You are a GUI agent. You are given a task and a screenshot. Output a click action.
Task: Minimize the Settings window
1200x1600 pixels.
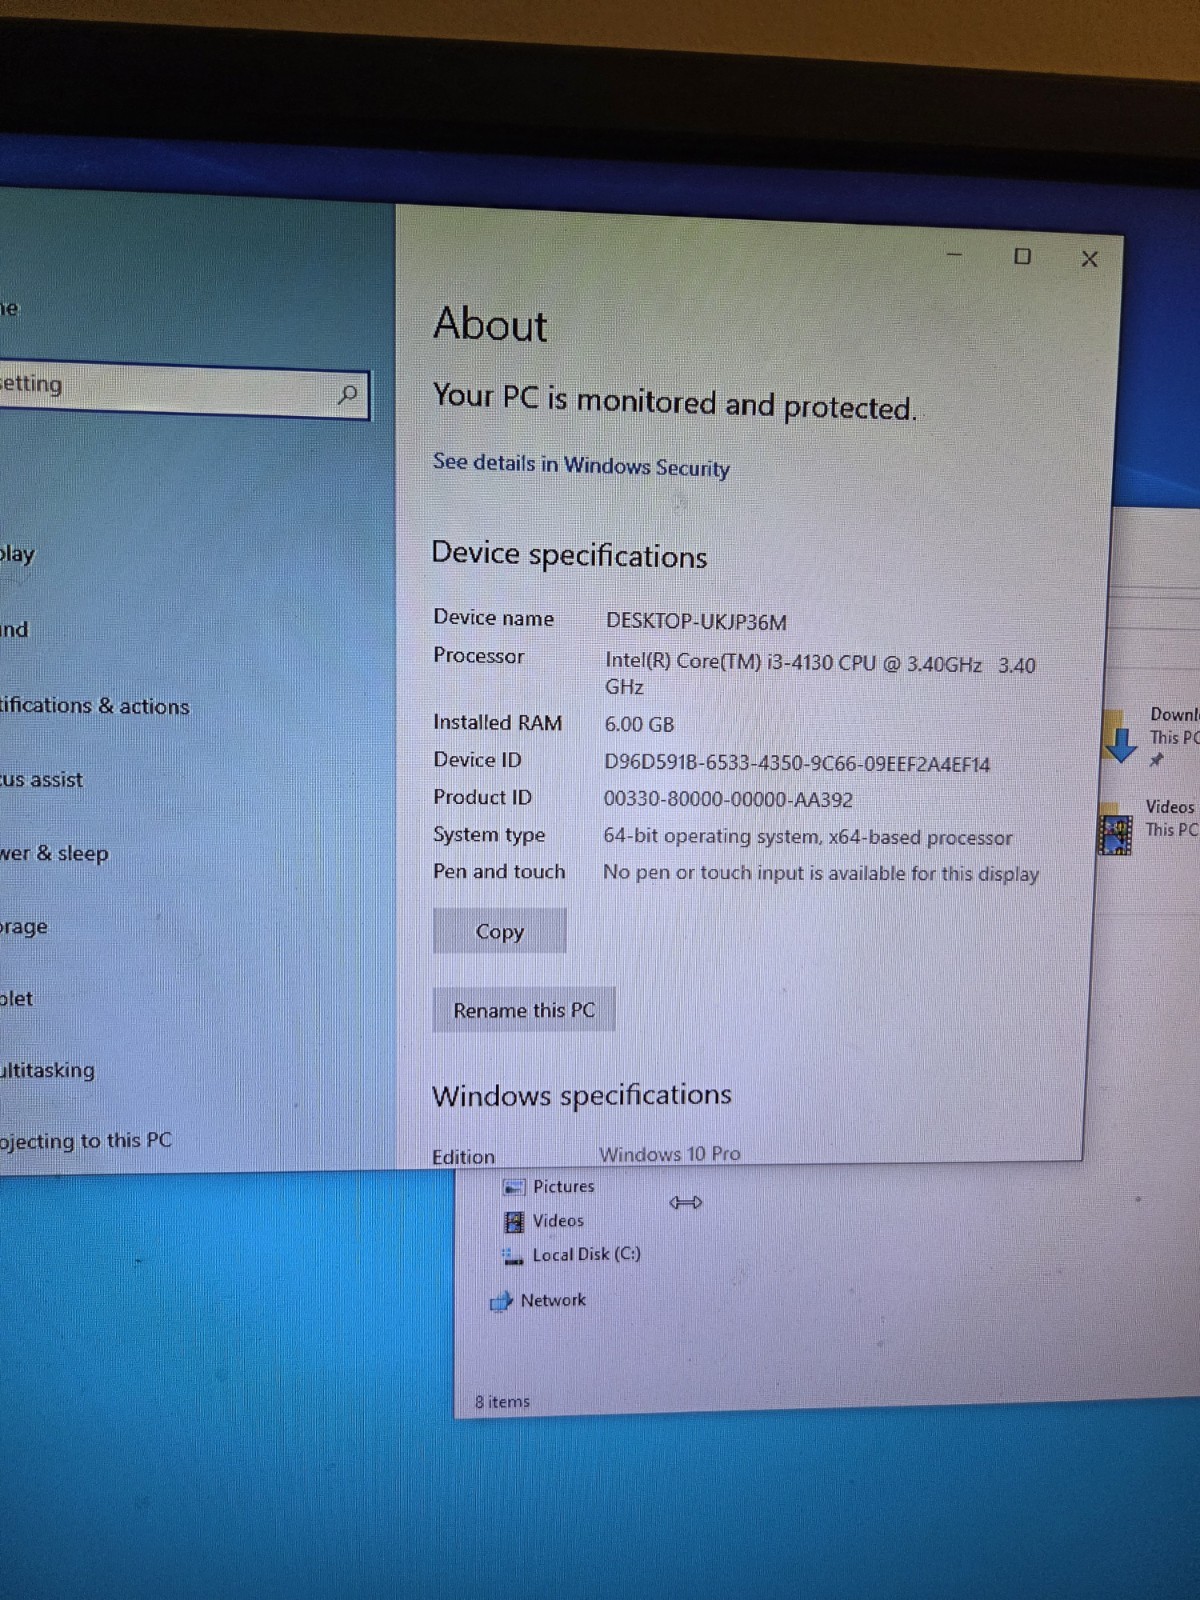pos(954,254)
